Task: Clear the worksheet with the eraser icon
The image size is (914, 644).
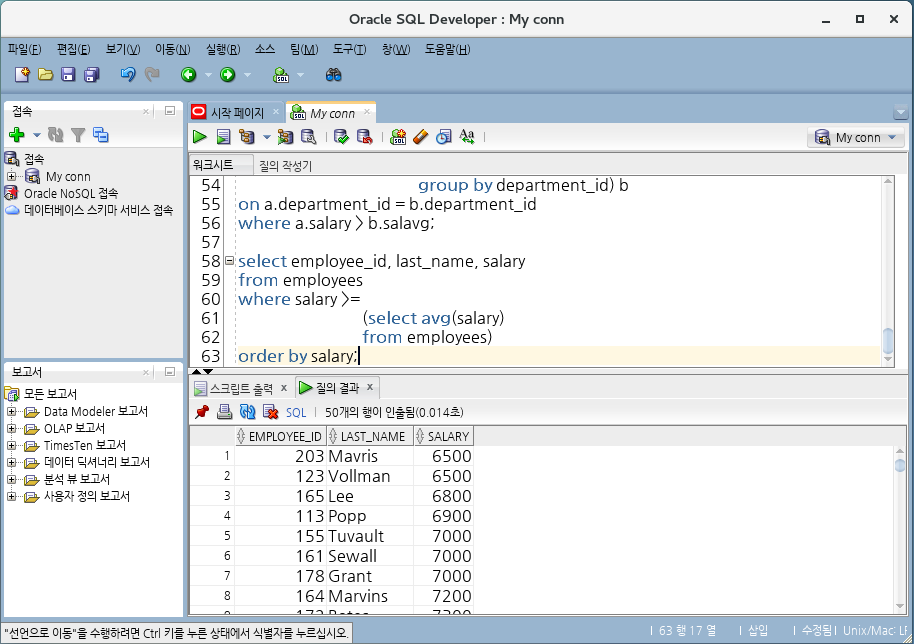Action: point(420,137)
